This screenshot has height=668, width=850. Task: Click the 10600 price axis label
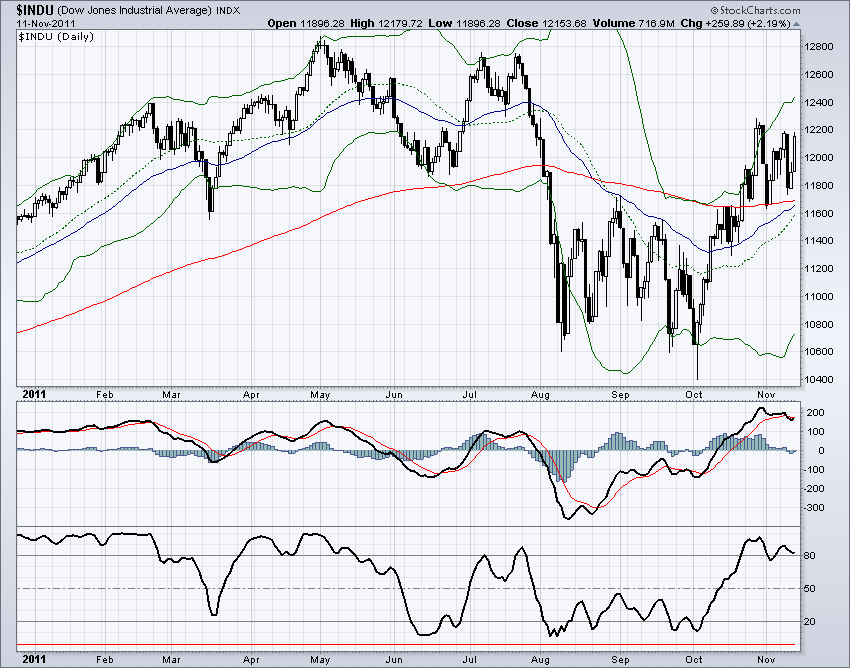click(818, 352)
